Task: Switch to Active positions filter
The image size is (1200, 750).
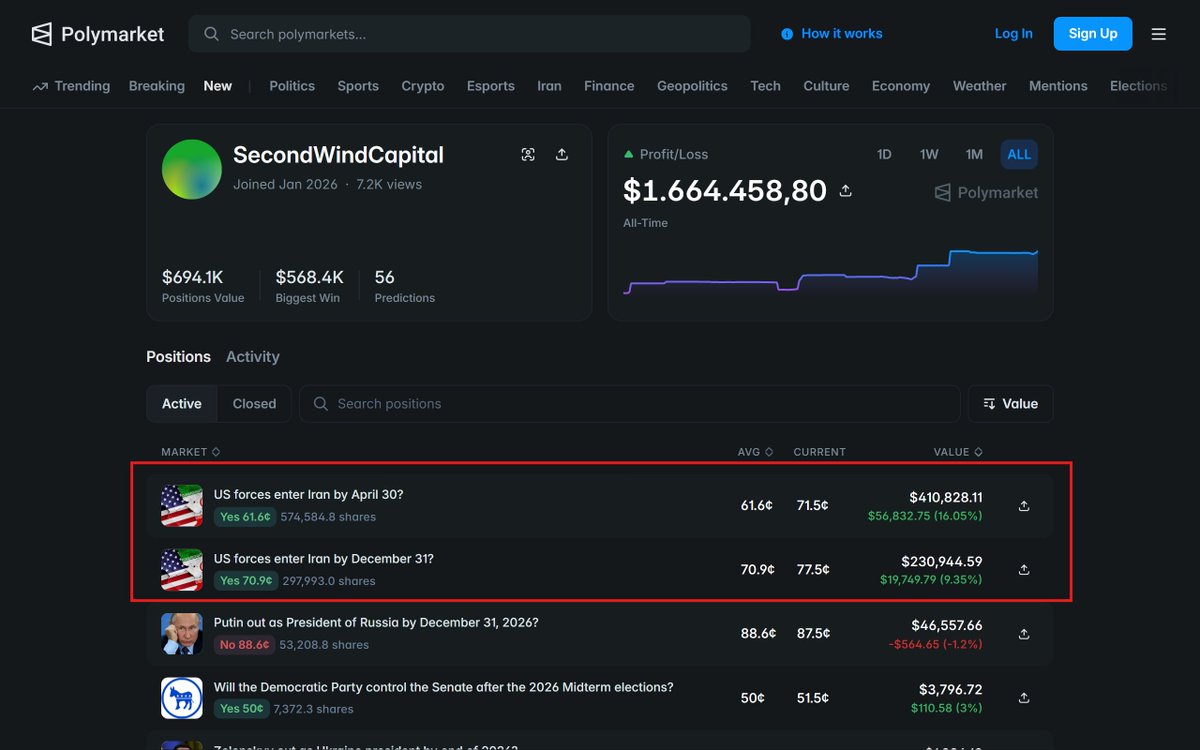Action: coord(182,404)
